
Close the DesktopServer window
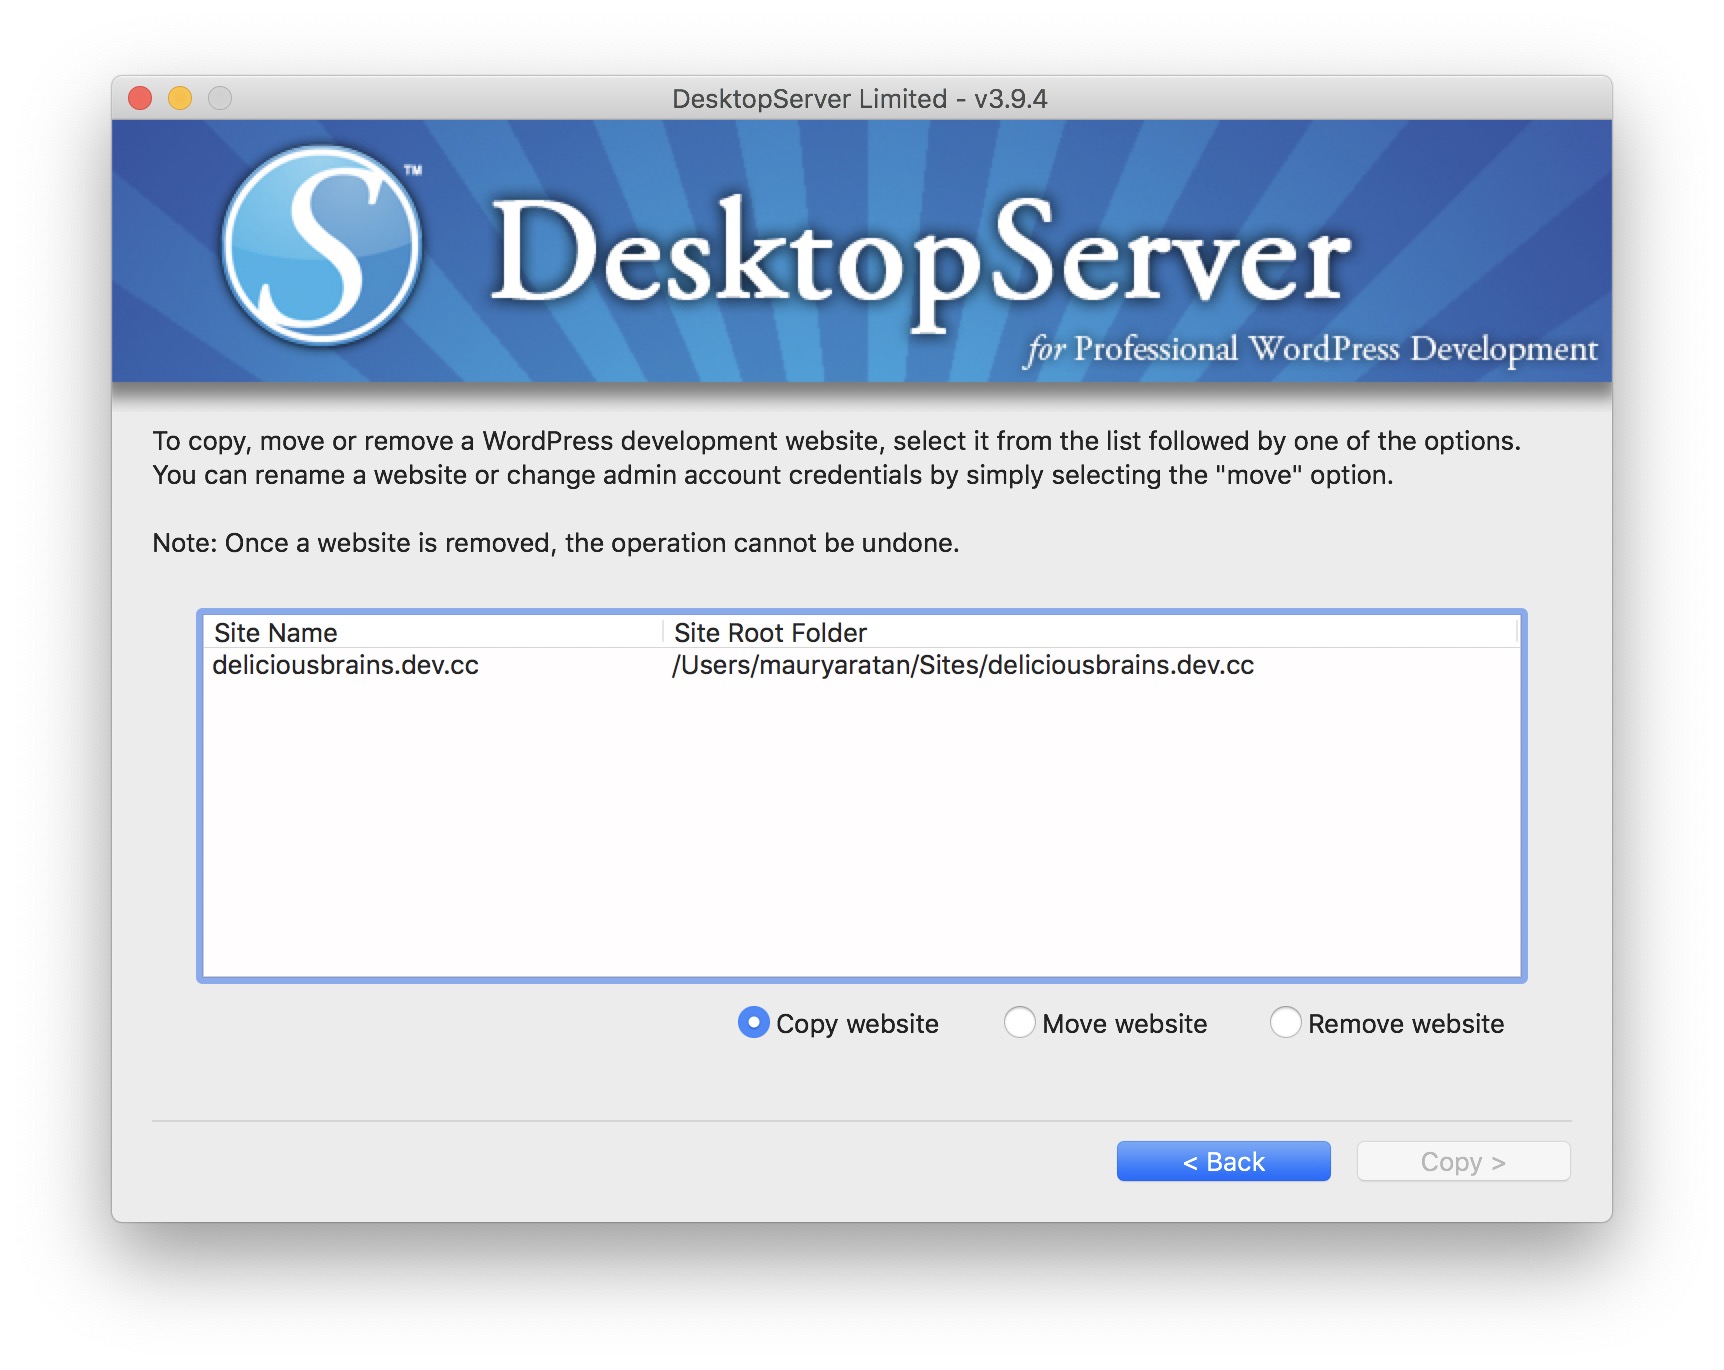click(140, 98)
